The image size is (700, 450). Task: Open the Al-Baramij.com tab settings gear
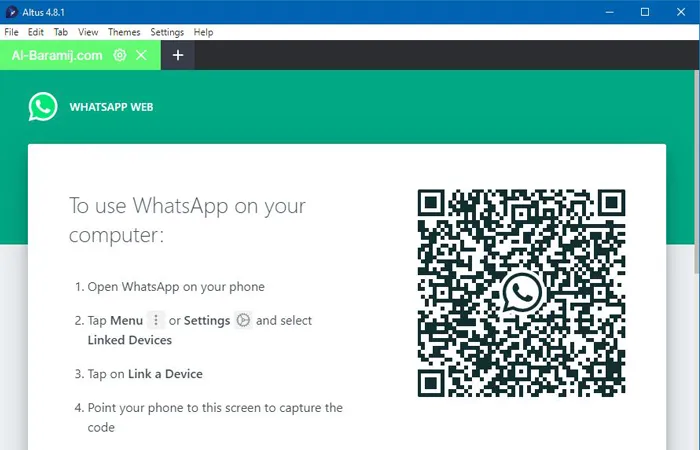point(120,55)
